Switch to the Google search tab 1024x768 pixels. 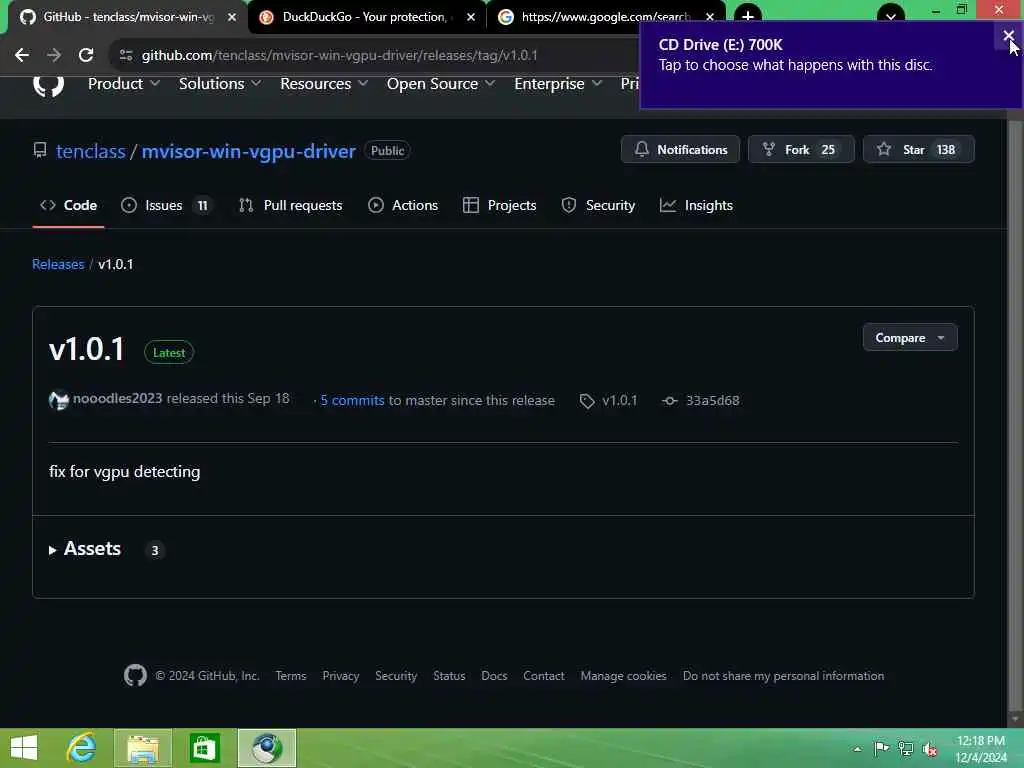coord(604,17)
